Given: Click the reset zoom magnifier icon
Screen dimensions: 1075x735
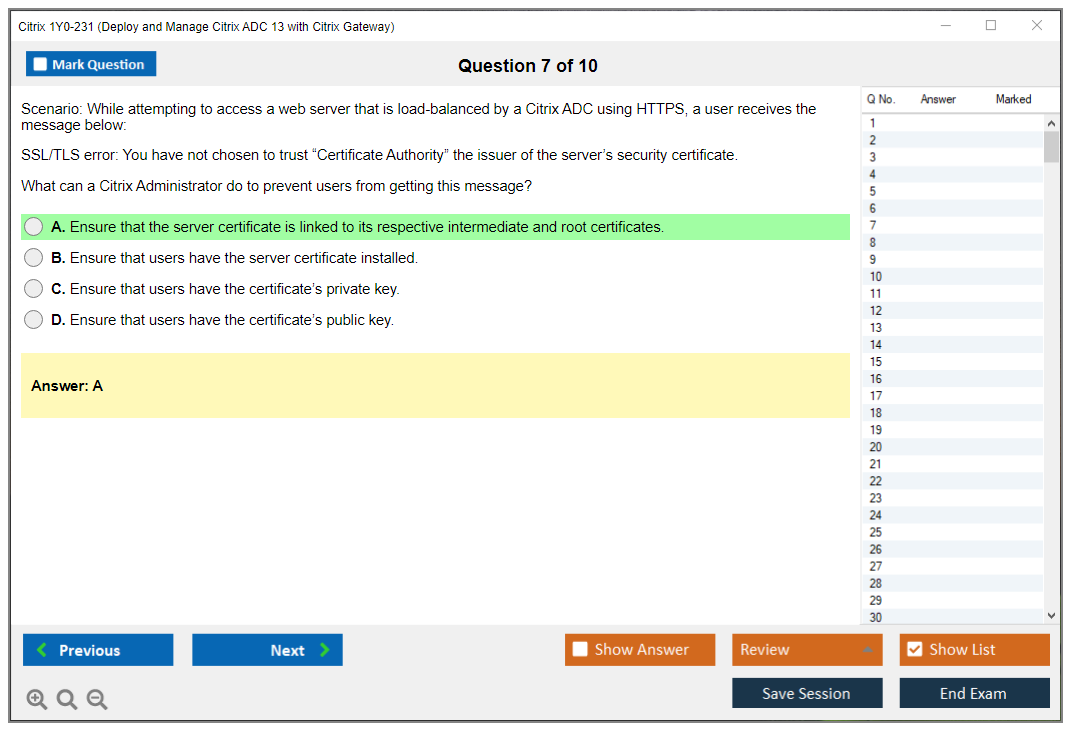Looking at the screenshot, I should pos(67,700).
